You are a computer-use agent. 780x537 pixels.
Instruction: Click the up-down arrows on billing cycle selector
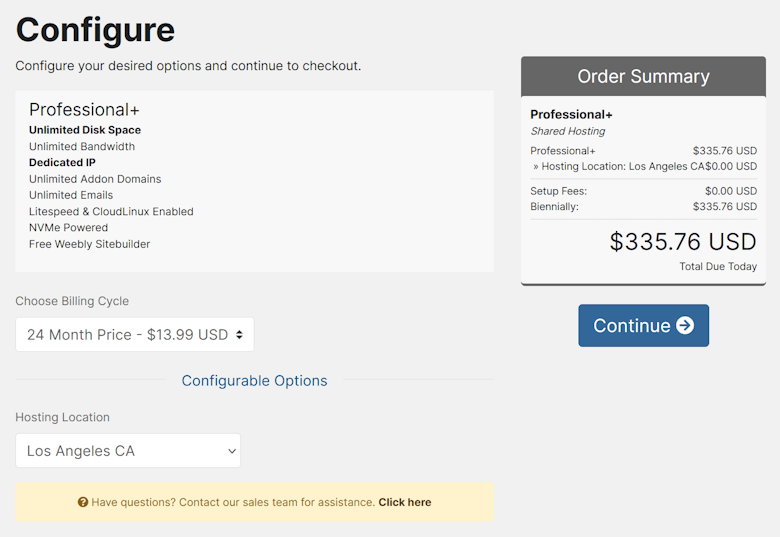pos(239,335)
